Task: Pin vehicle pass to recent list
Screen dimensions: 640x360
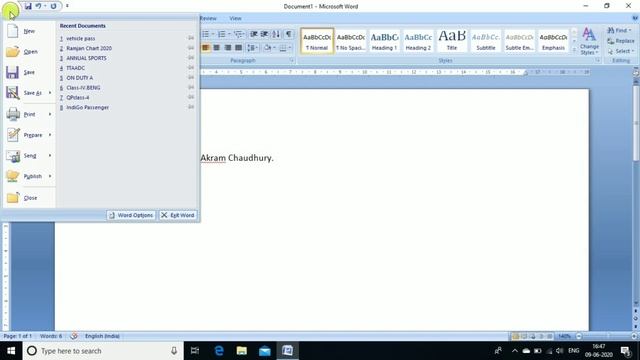Action: coord(191,38)
